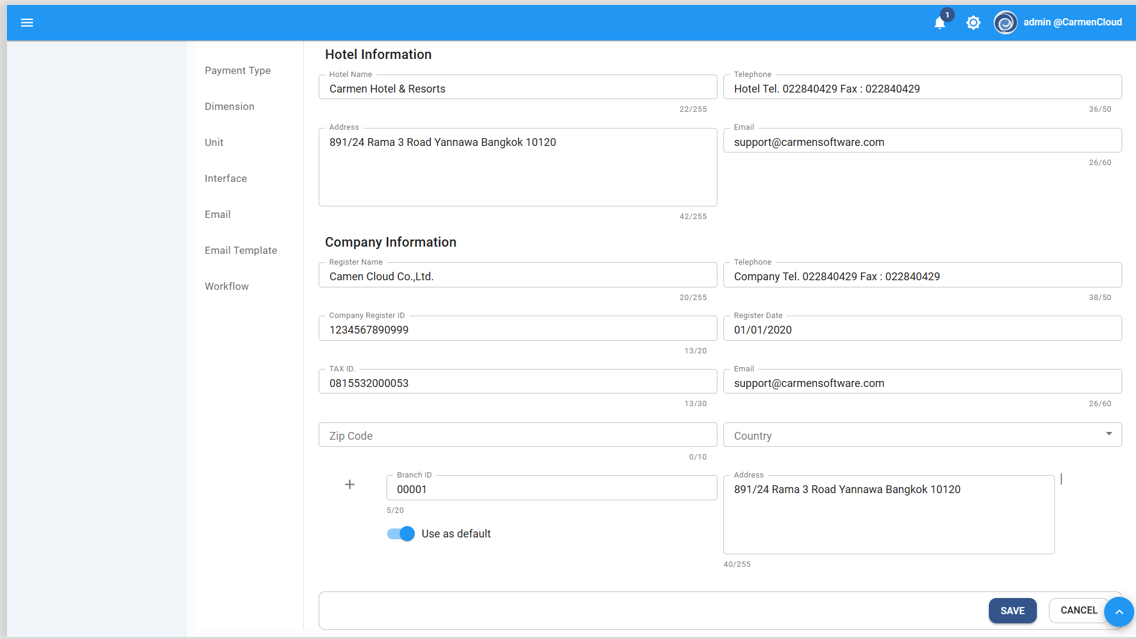Select Email Template in side menu
1137x639 pixels.
click(x=241, y=251)
